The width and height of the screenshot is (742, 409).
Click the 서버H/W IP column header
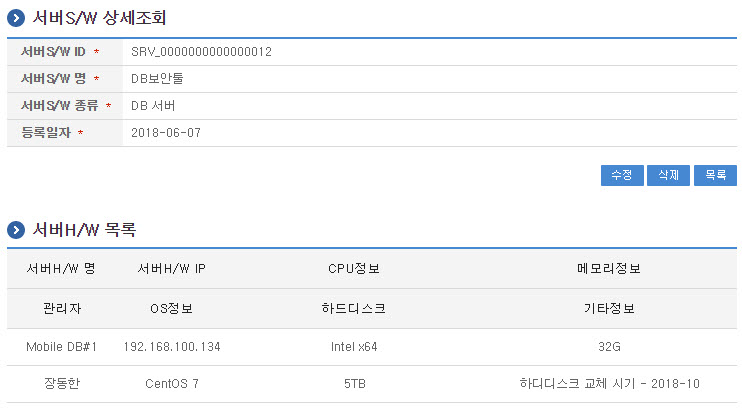171,269
